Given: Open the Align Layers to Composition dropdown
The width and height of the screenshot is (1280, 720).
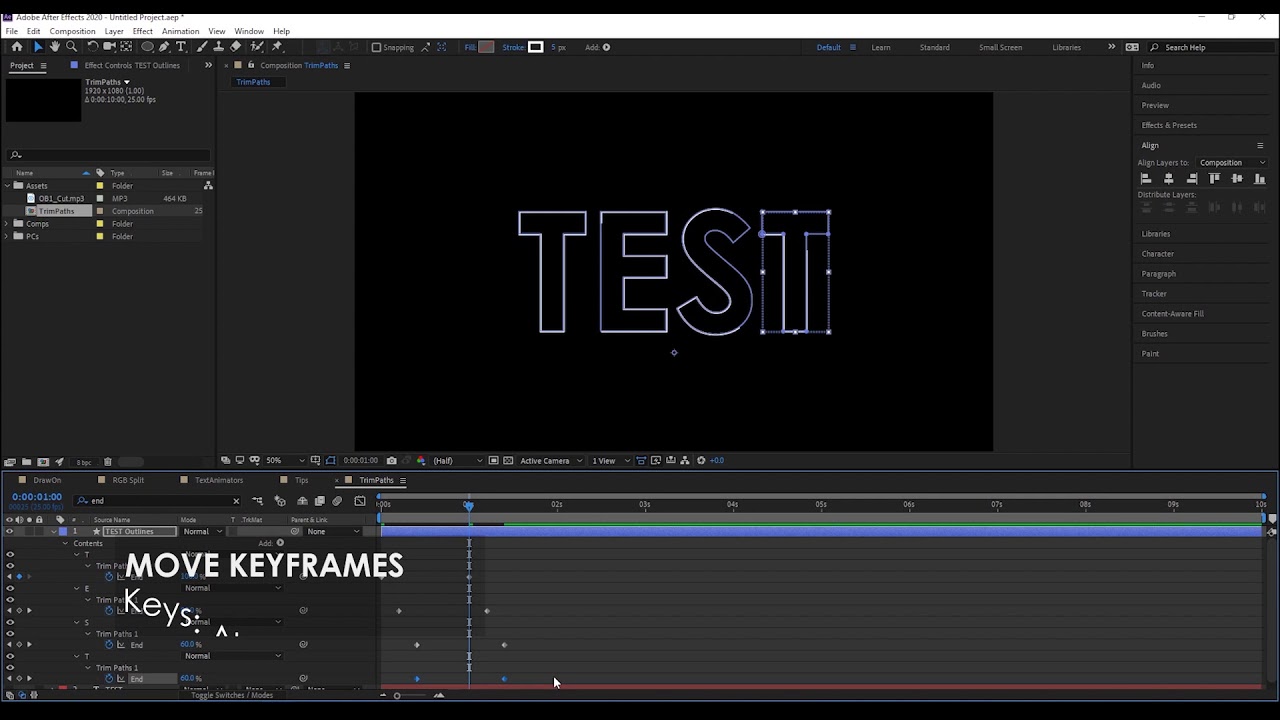Looking at the screenshot, I should point(1232,163).
